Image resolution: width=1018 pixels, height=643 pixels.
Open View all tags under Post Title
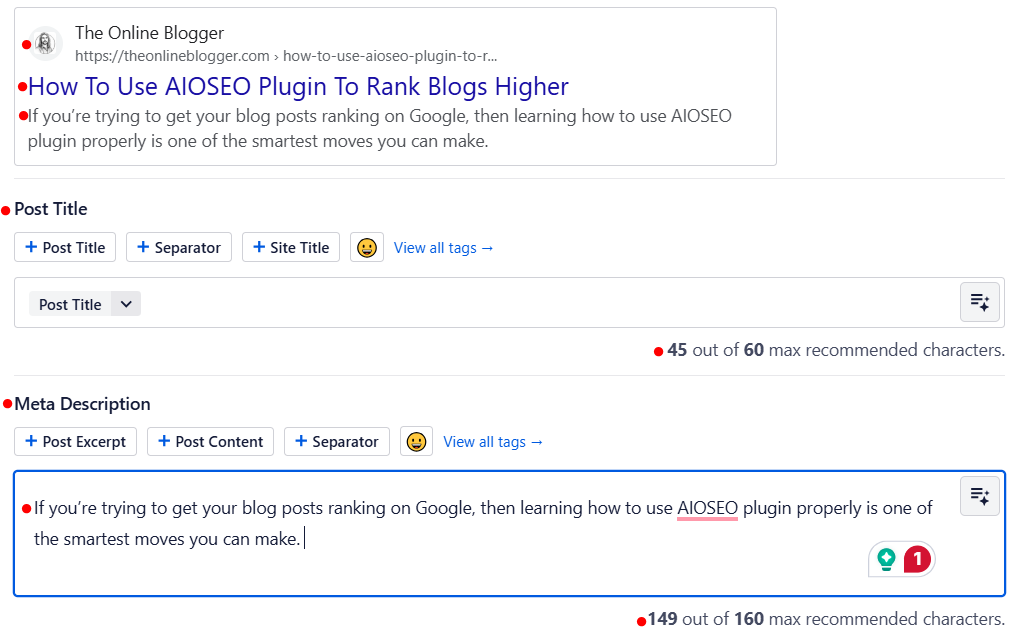(443, 248)
